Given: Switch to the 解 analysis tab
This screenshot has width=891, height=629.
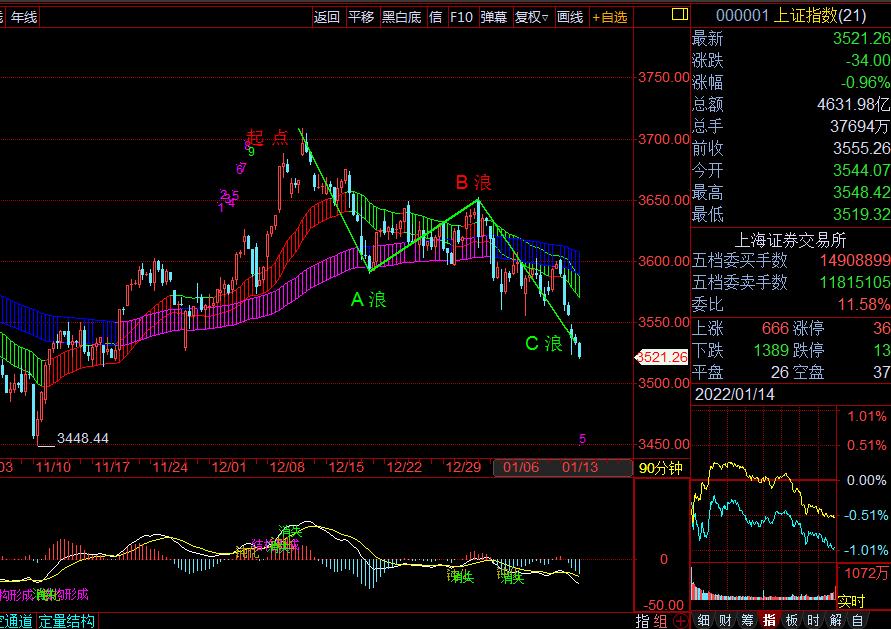Looking at the screenshot, I should (x=836, y=620).
